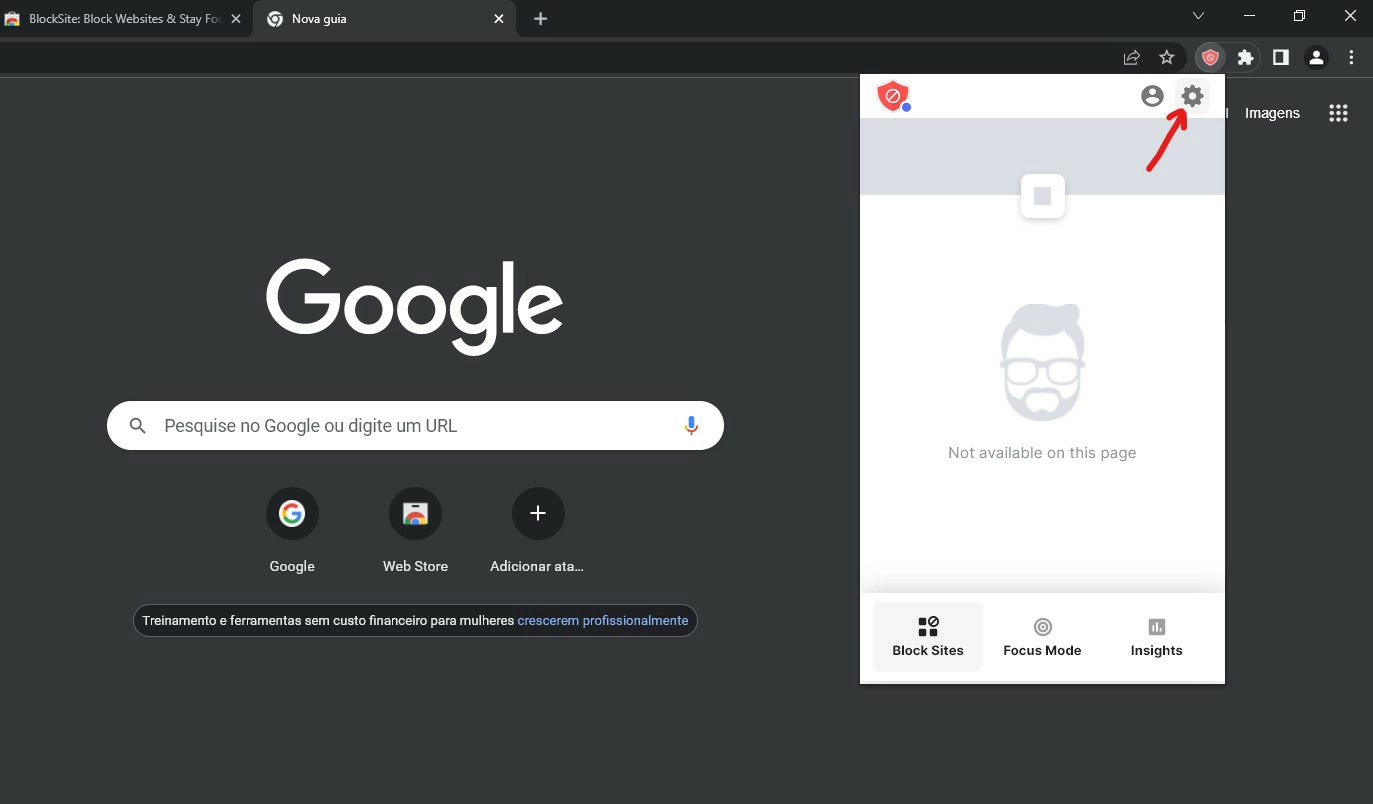Viewport: 1373px width, 804px height.
Task: Open the BlockSite account profile icon
Action: [x=1152, y=96]
